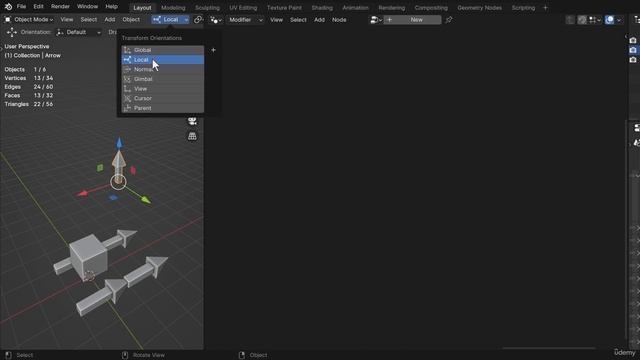
Task: Toggle perspective/orthographic grid icon
Action: [x=192, y=136]
